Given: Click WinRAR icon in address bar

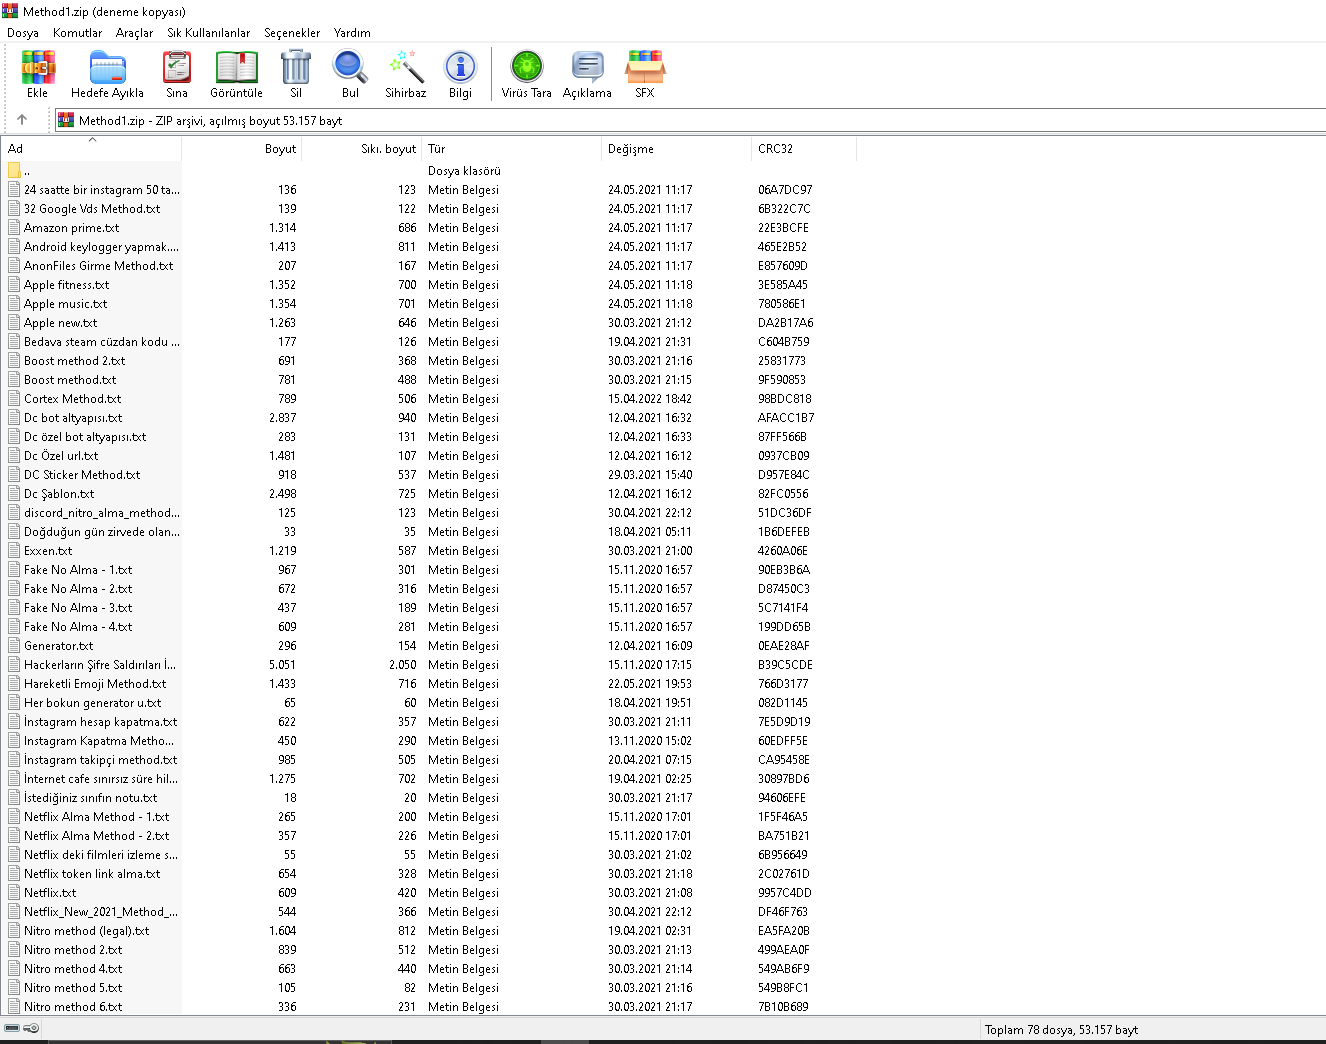Looking at the screenshot, I should 66,120.
